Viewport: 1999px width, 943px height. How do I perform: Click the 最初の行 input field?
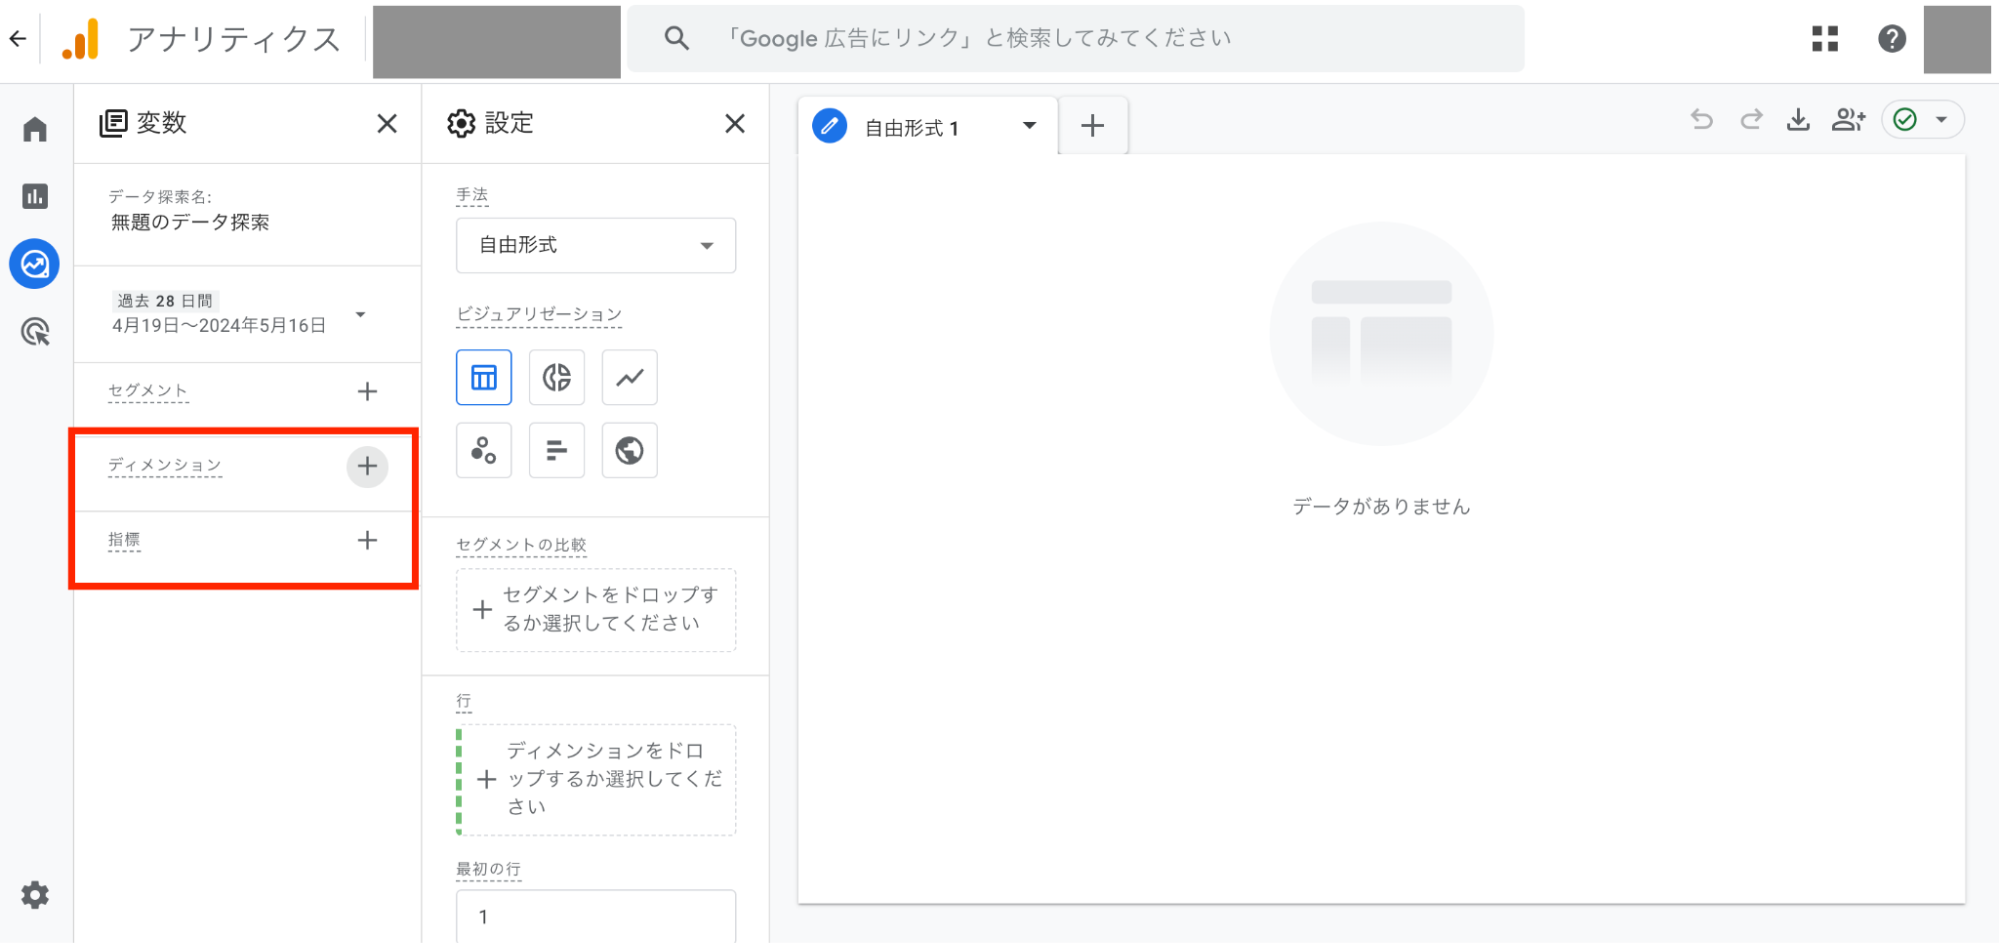(x=596, y=916)
